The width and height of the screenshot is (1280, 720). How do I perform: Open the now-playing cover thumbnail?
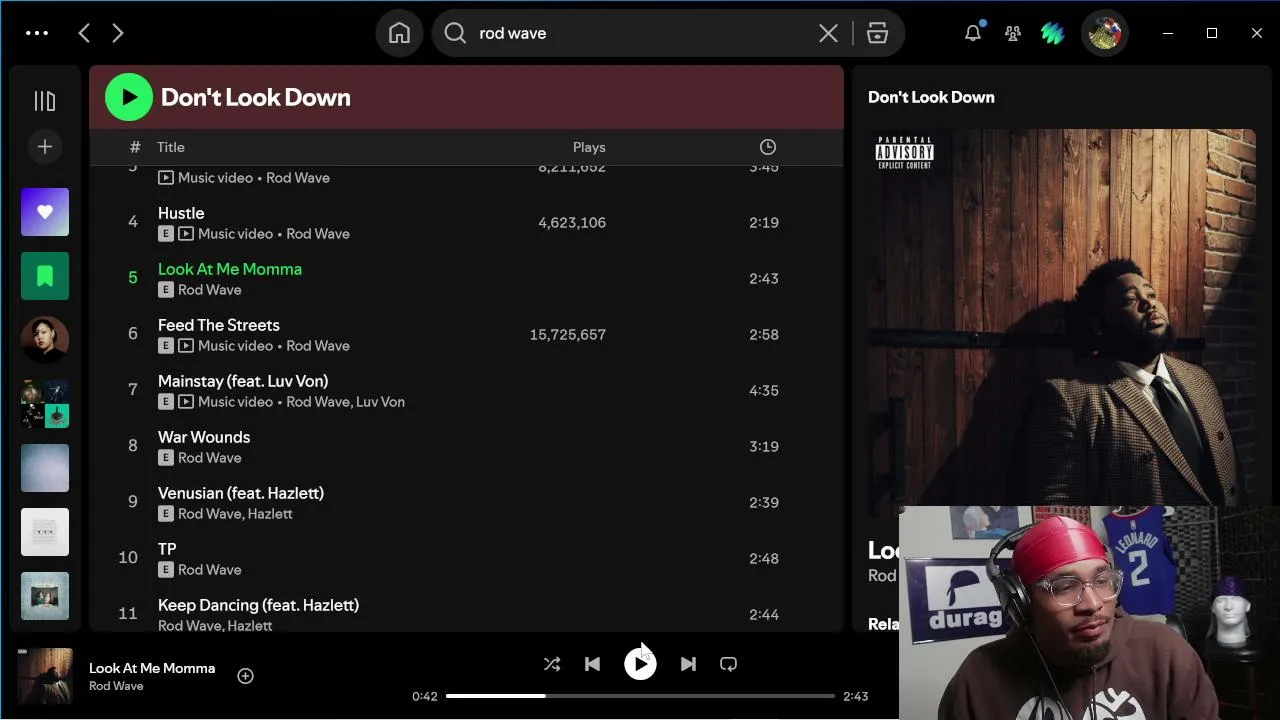click(x=45, y=676)
